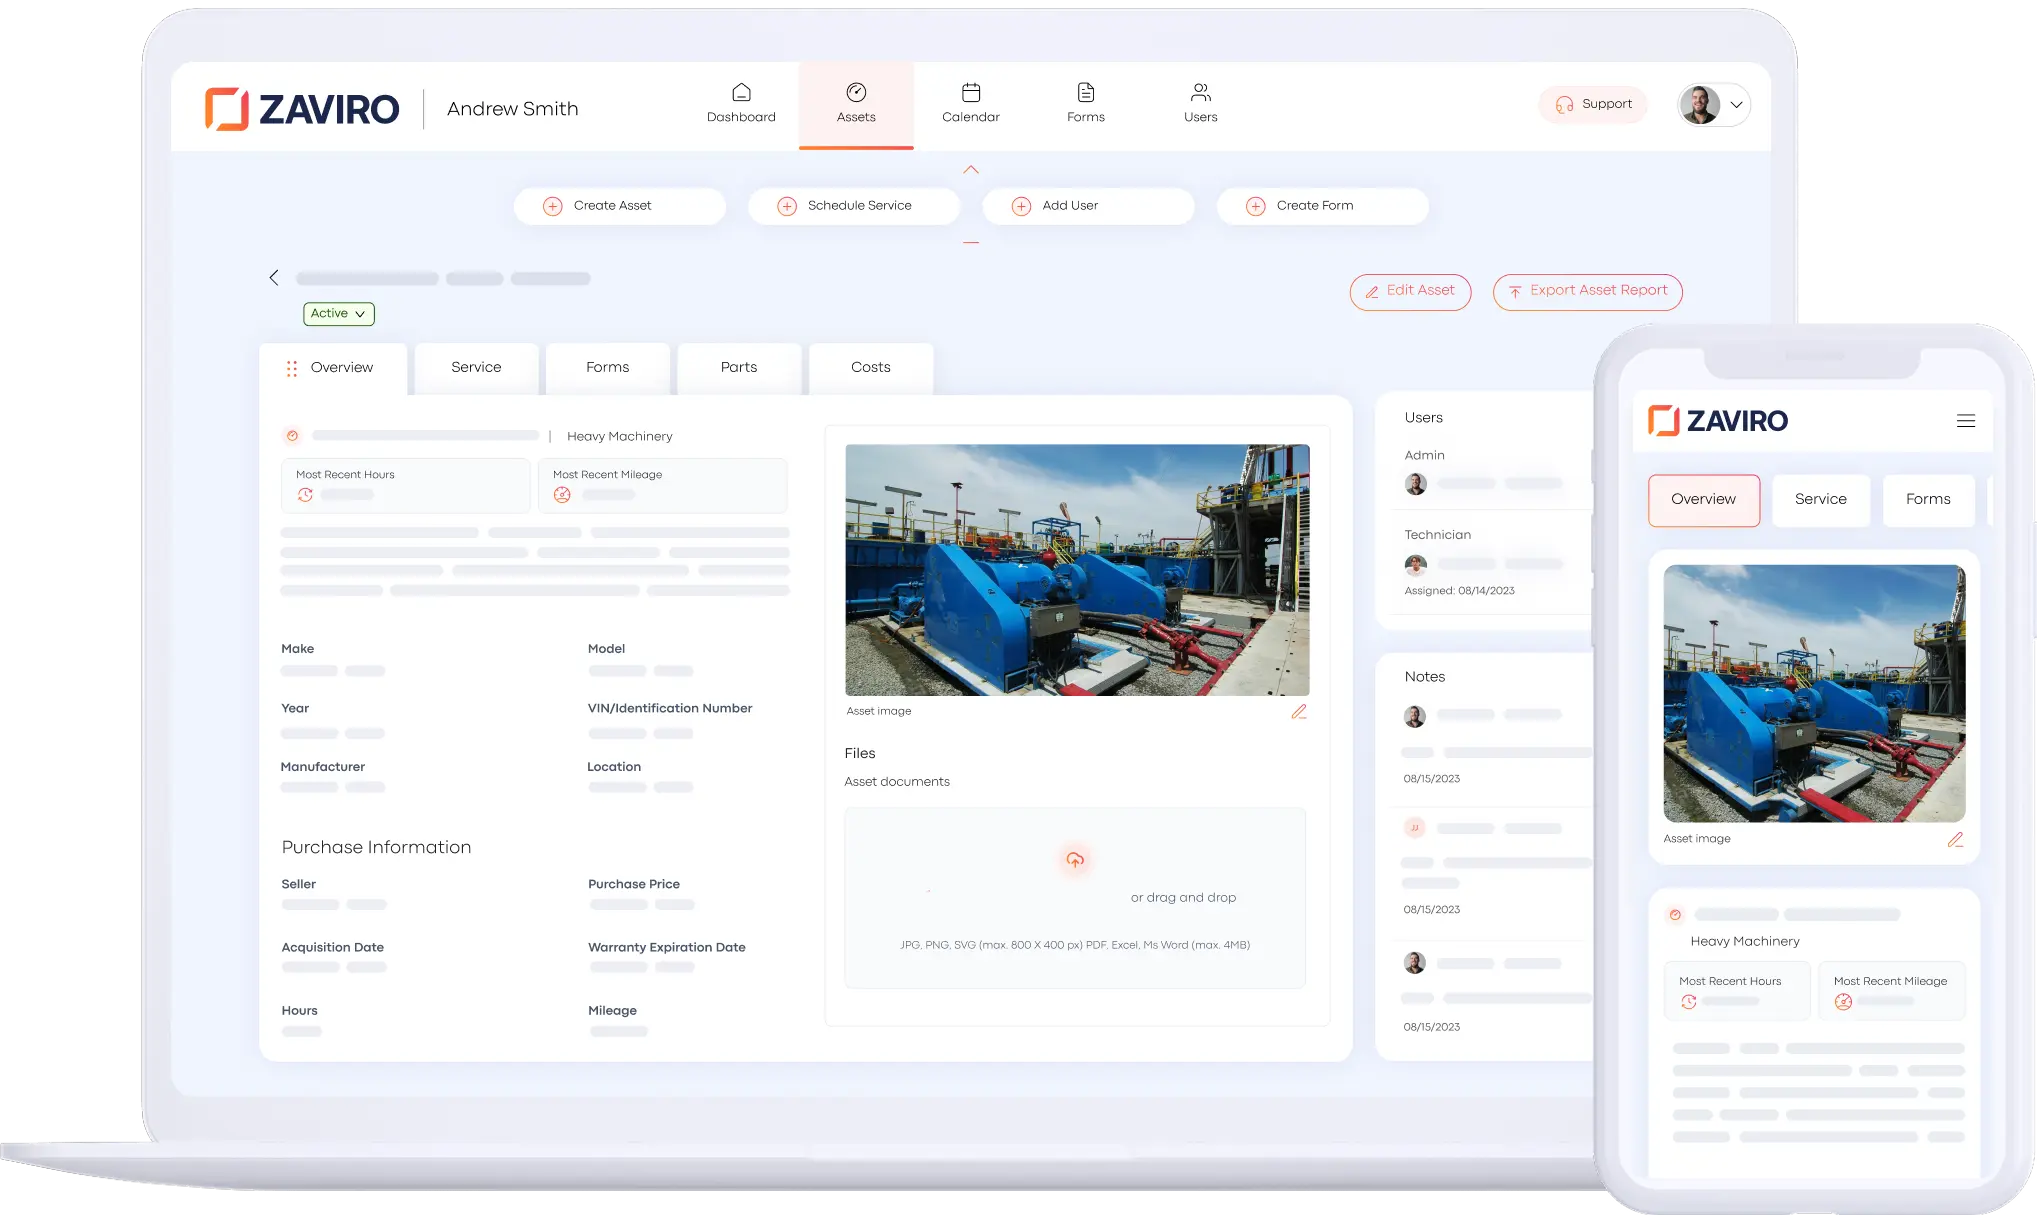Open the Costs tab
2037x1216 pixels.
pos(870,368)
